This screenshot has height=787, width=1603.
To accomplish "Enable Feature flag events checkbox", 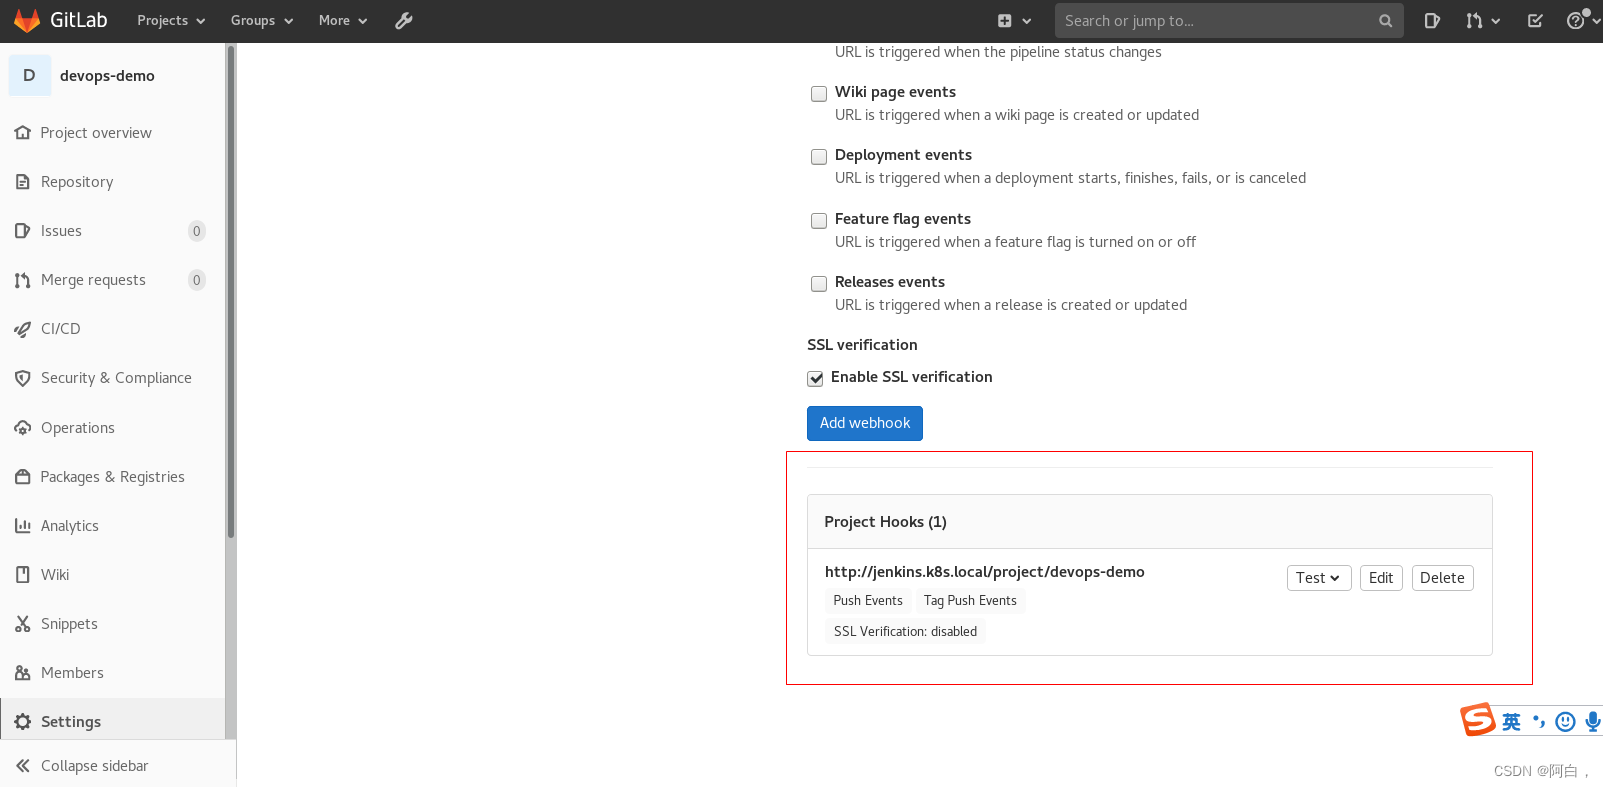I will tap(819, 221).
